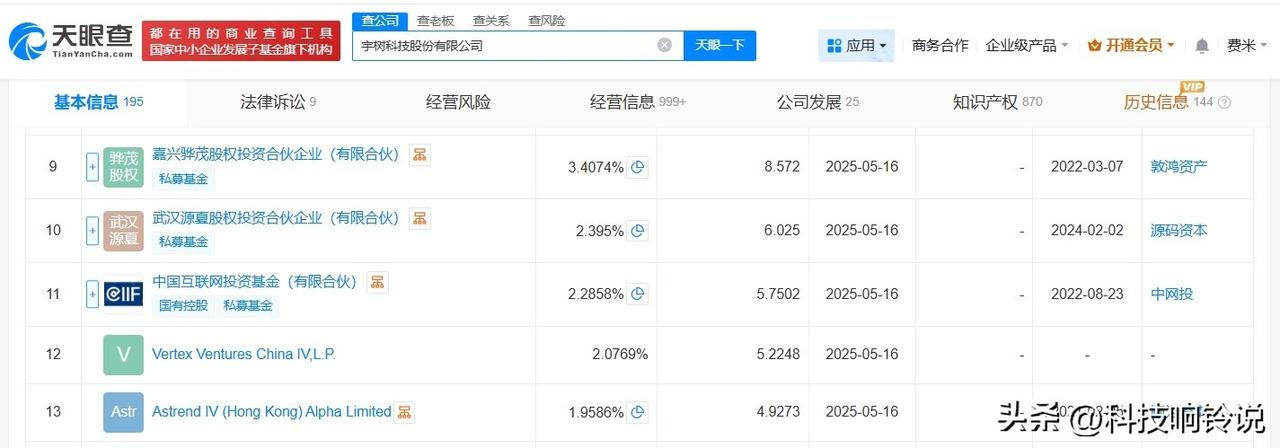The image size is (1280, 448).
Task: Click the 4.9273 capital value
Action: pos(776,412)
